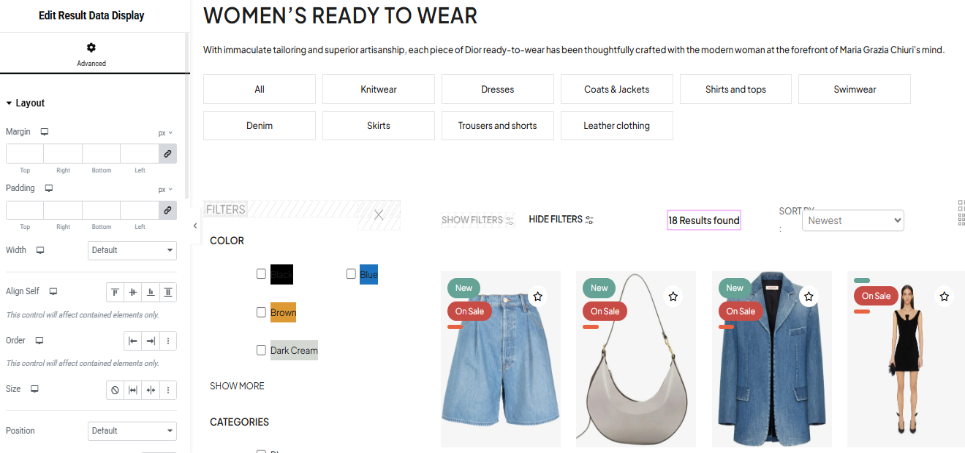Viewport: 965px width, 453px height.
Task: Favorite the denim shorts with star icon
Action: click(538, 297)
